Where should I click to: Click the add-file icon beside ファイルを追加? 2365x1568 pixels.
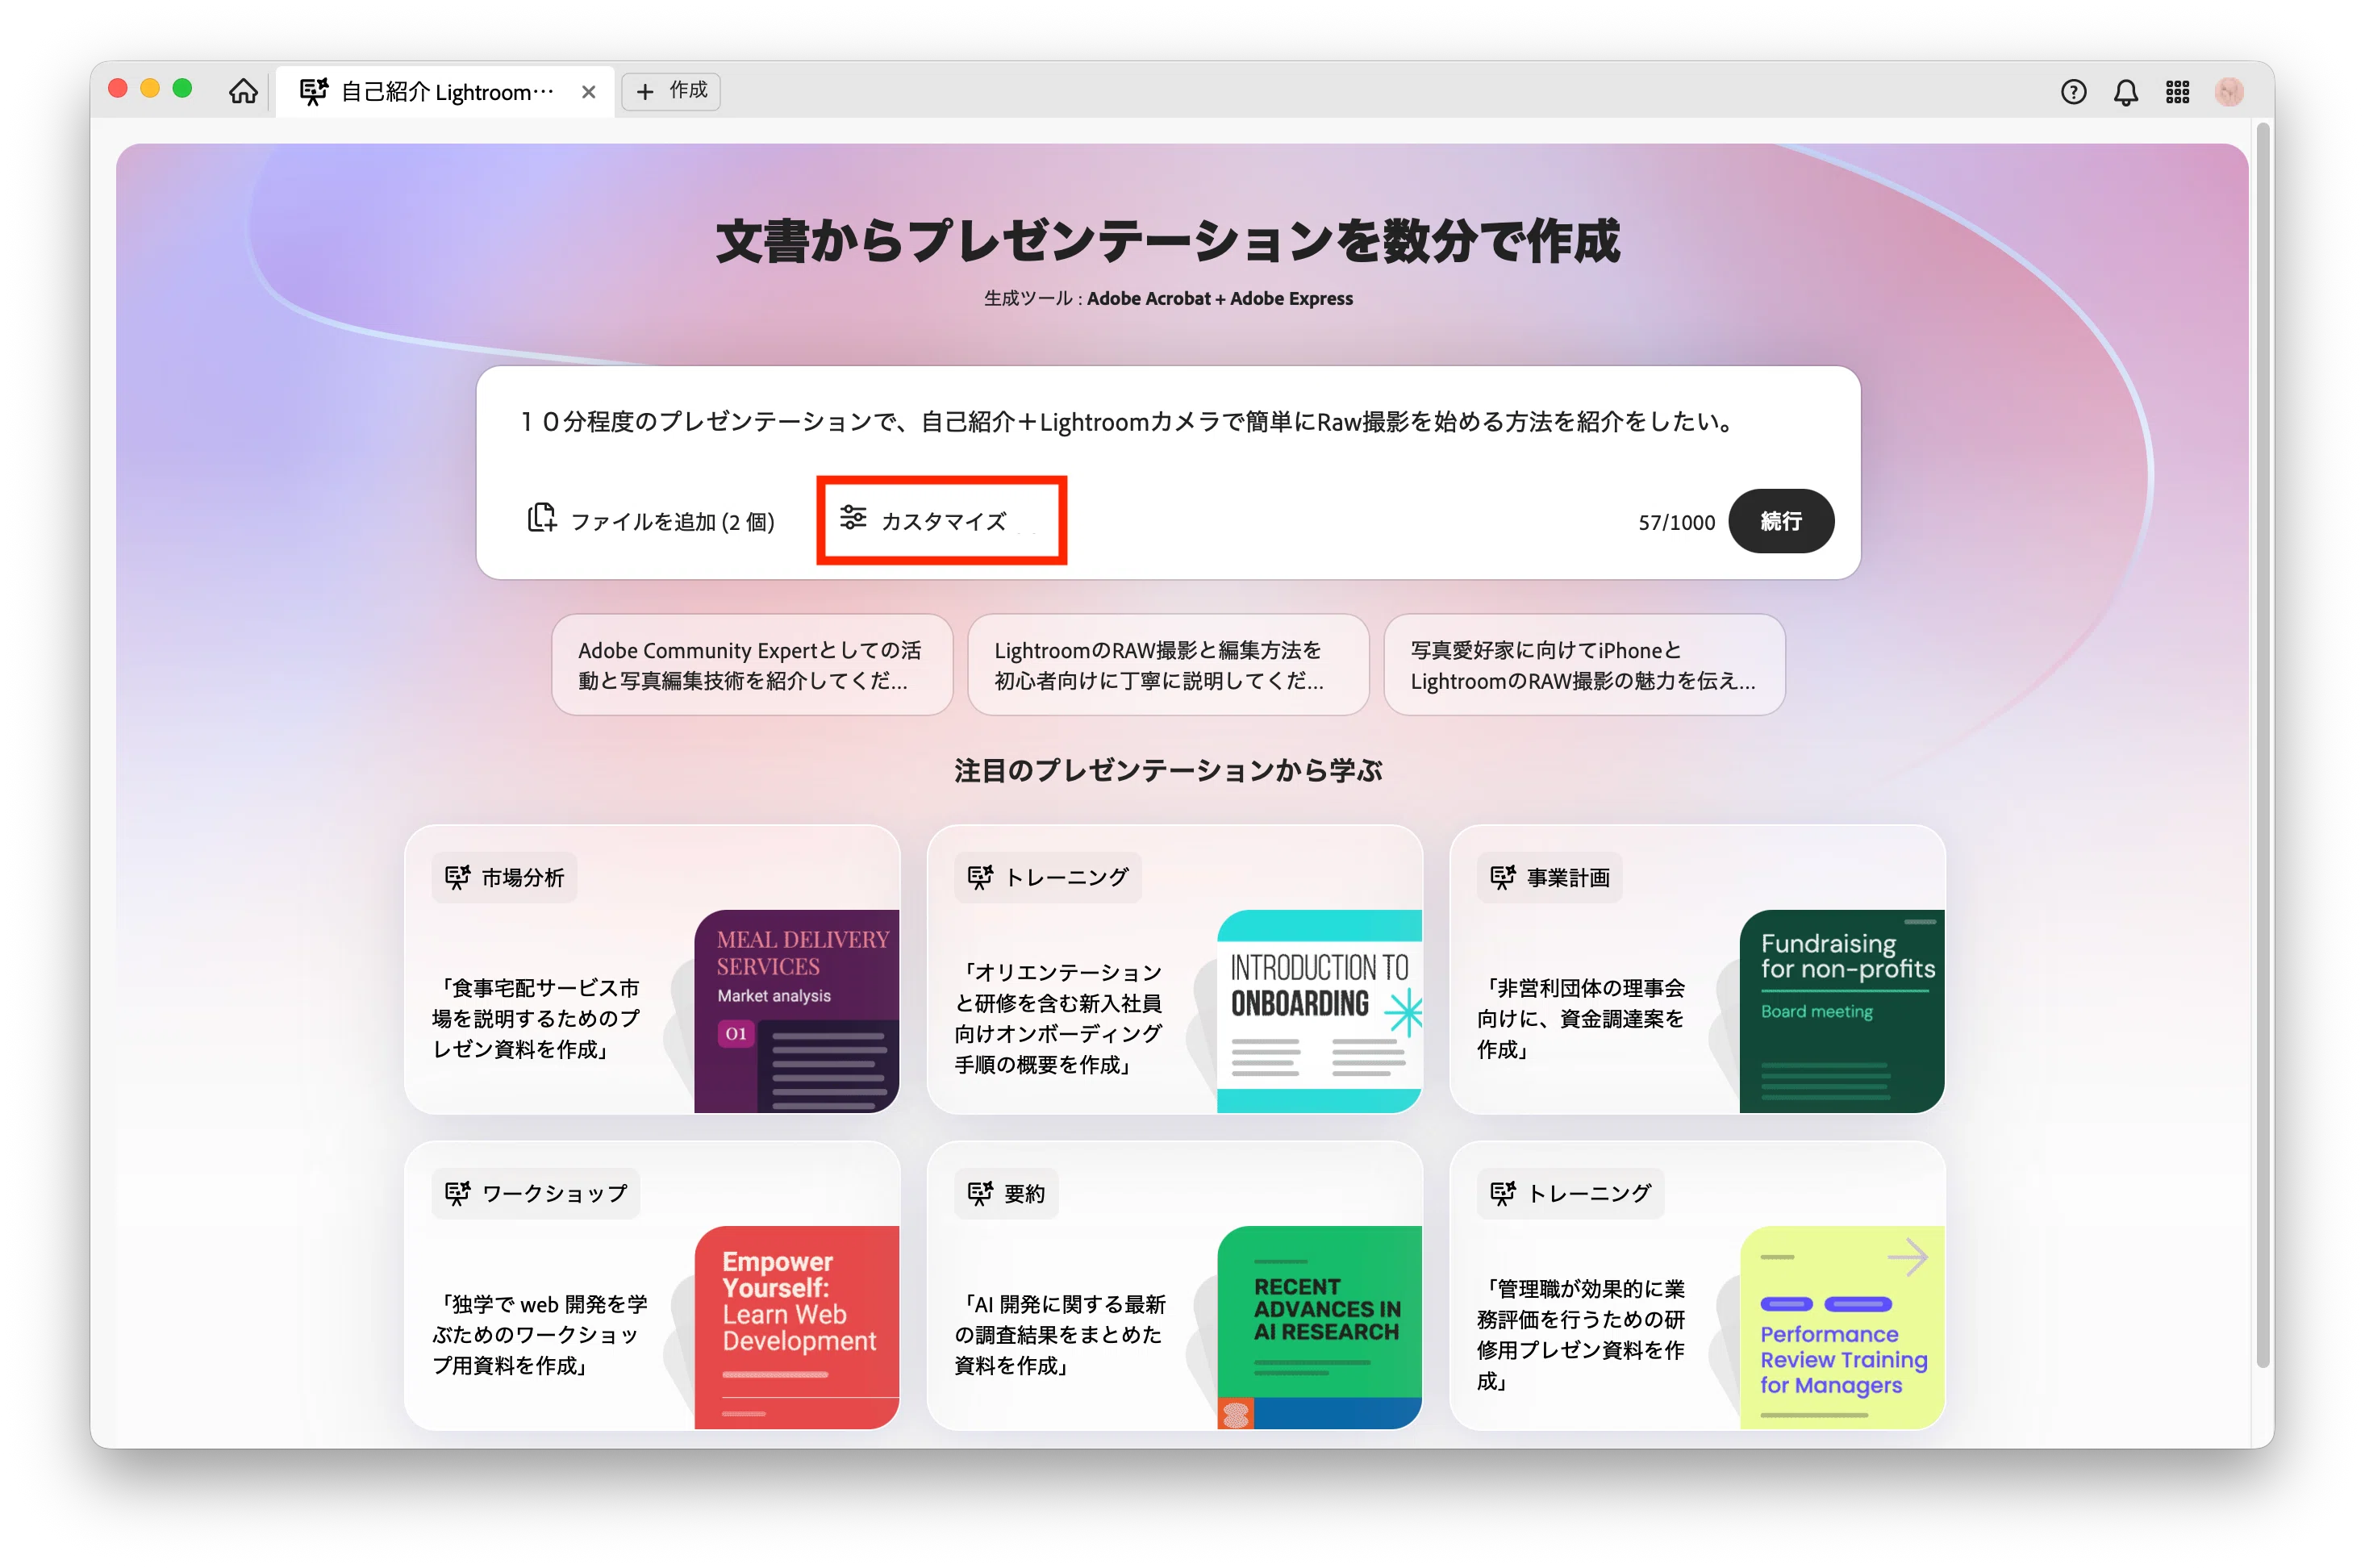pyautogui.click(x=541, y=517)
